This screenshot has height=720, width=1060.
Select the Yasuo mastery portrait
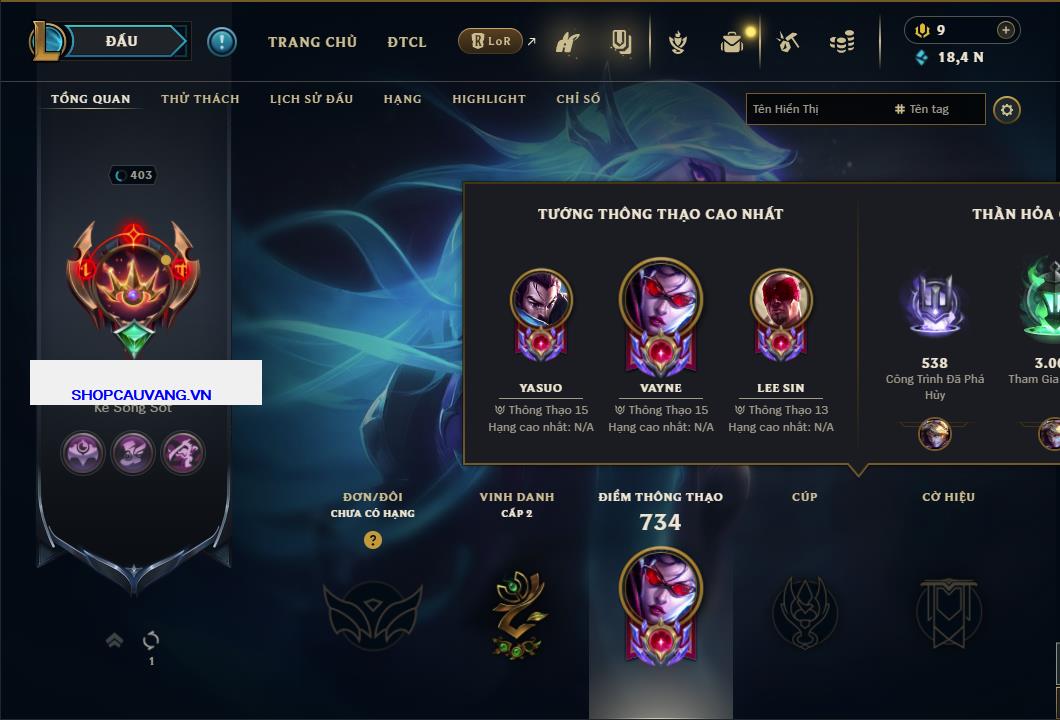pyautogui.click(x=541, y=315)
